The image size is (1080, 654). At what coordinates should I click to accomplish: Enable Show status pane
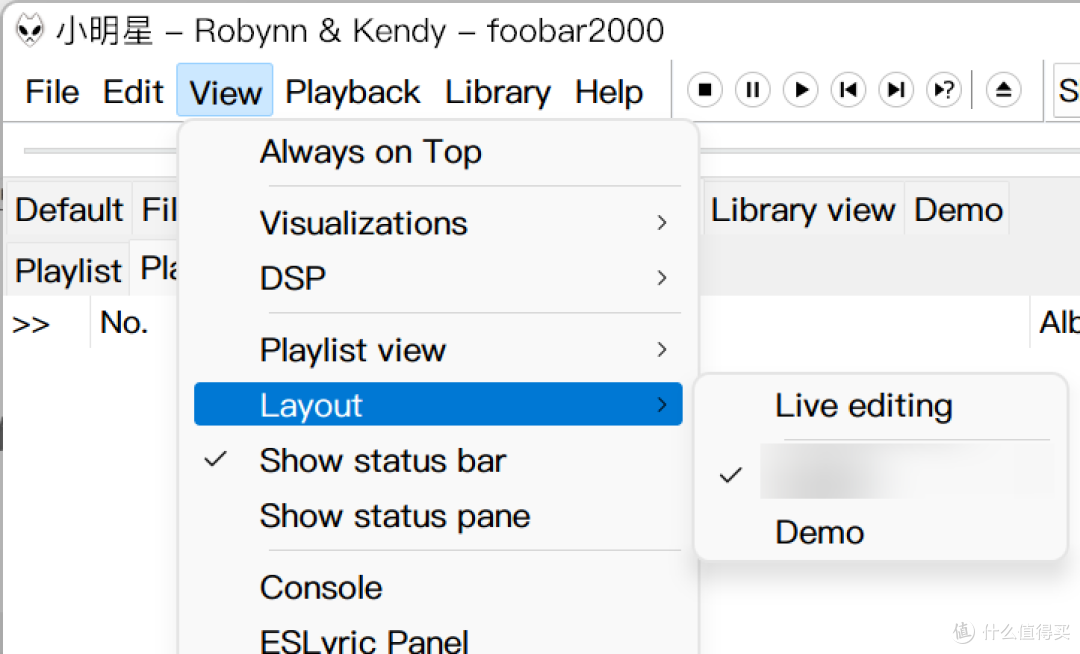click(438, 516)
